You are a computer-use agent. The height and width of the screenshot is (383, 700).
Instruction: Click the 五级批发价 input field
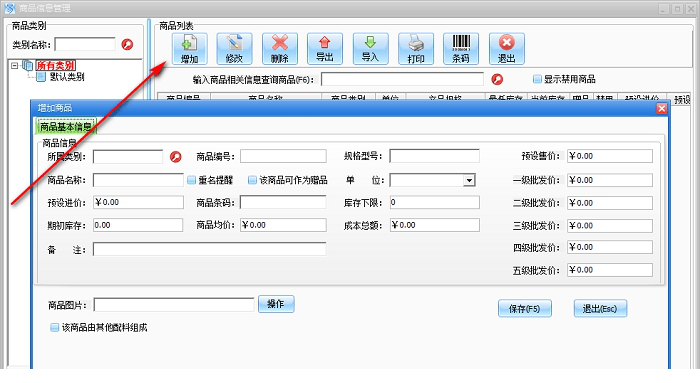(610, 270)
